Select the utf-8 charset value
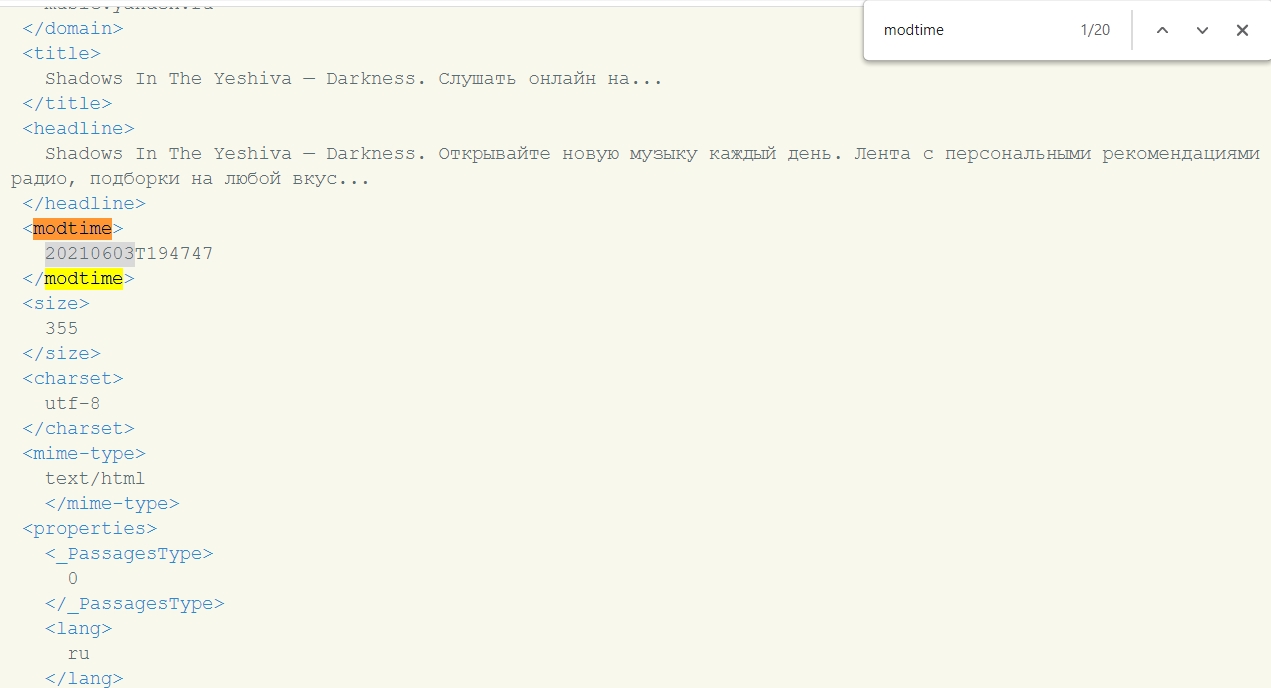 click(72, 403)
